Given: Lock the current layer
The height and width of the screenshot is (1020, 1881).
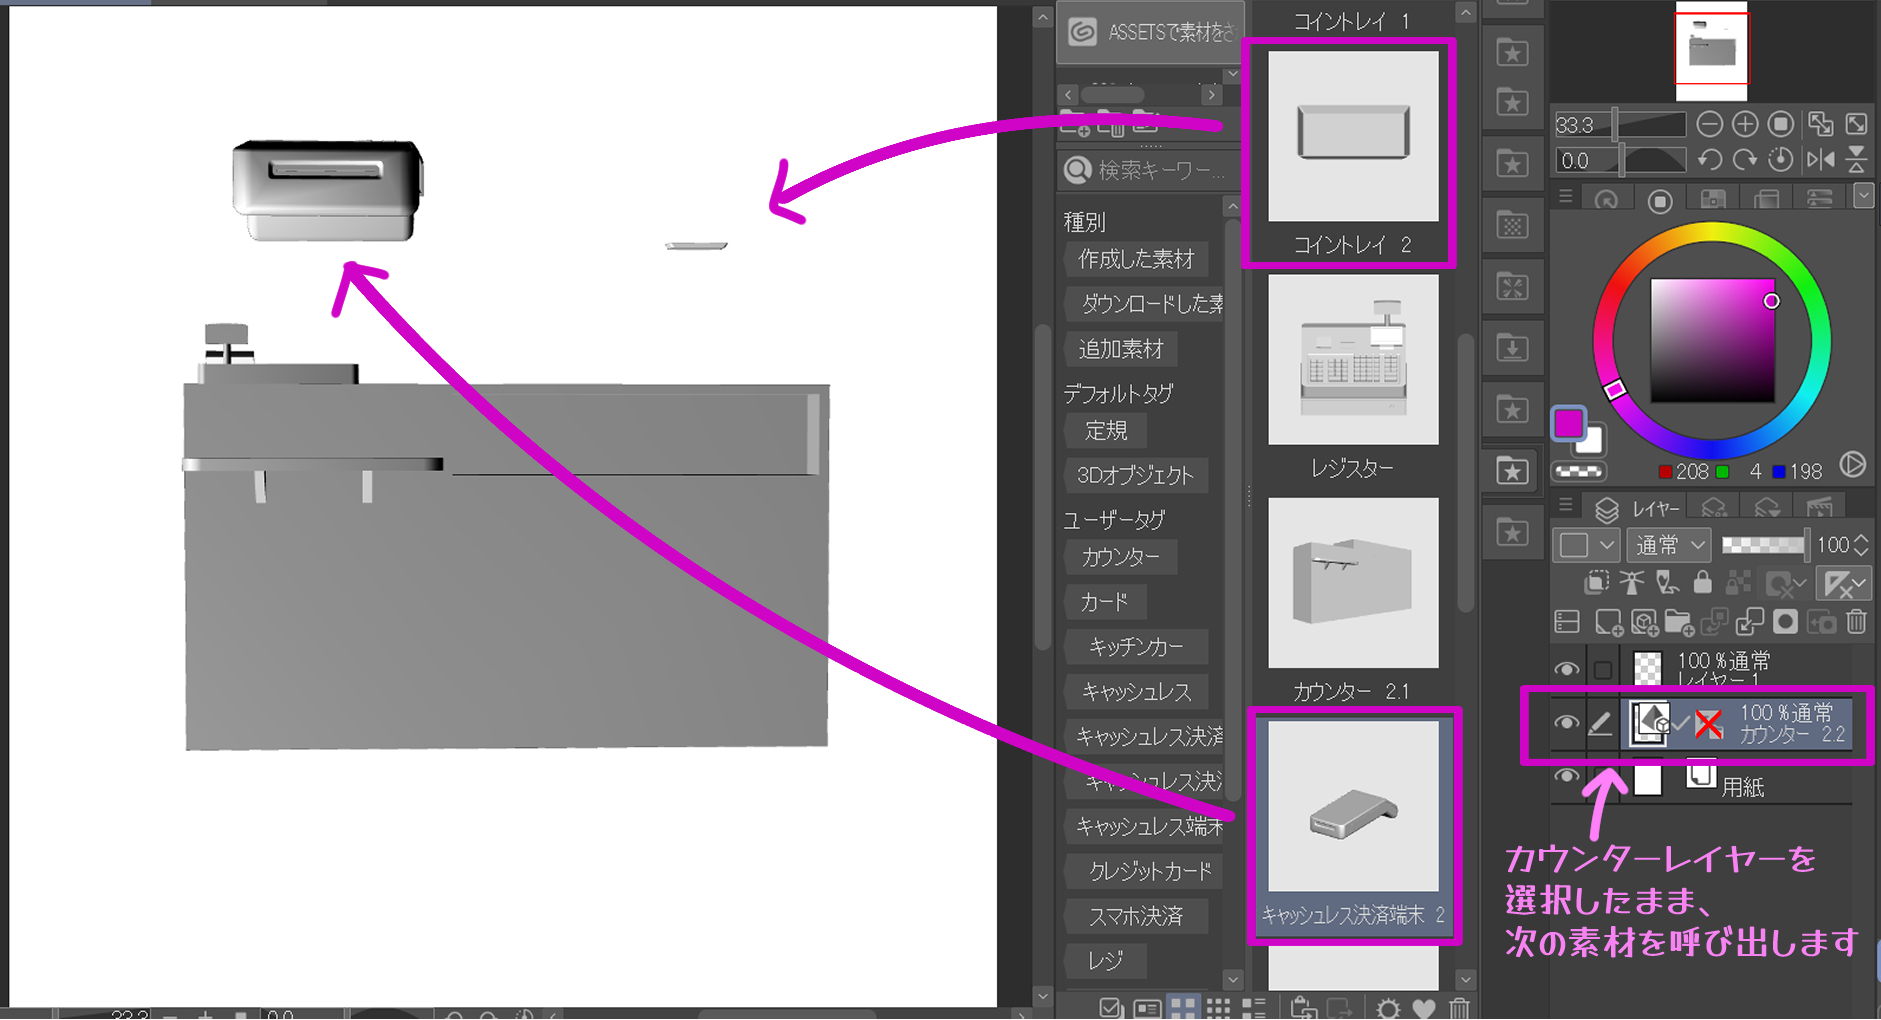Looking at the screenshot, I should 1701,583.
